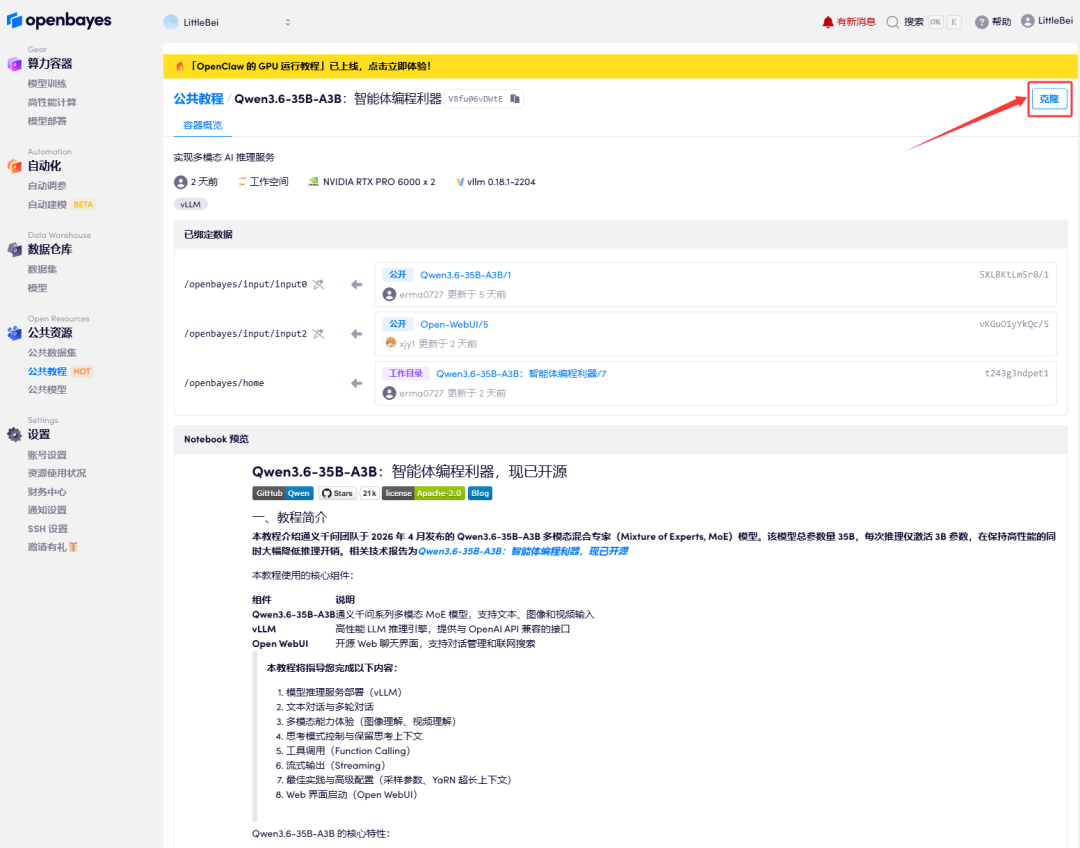Click the new messages bell icon

point(827,22)
